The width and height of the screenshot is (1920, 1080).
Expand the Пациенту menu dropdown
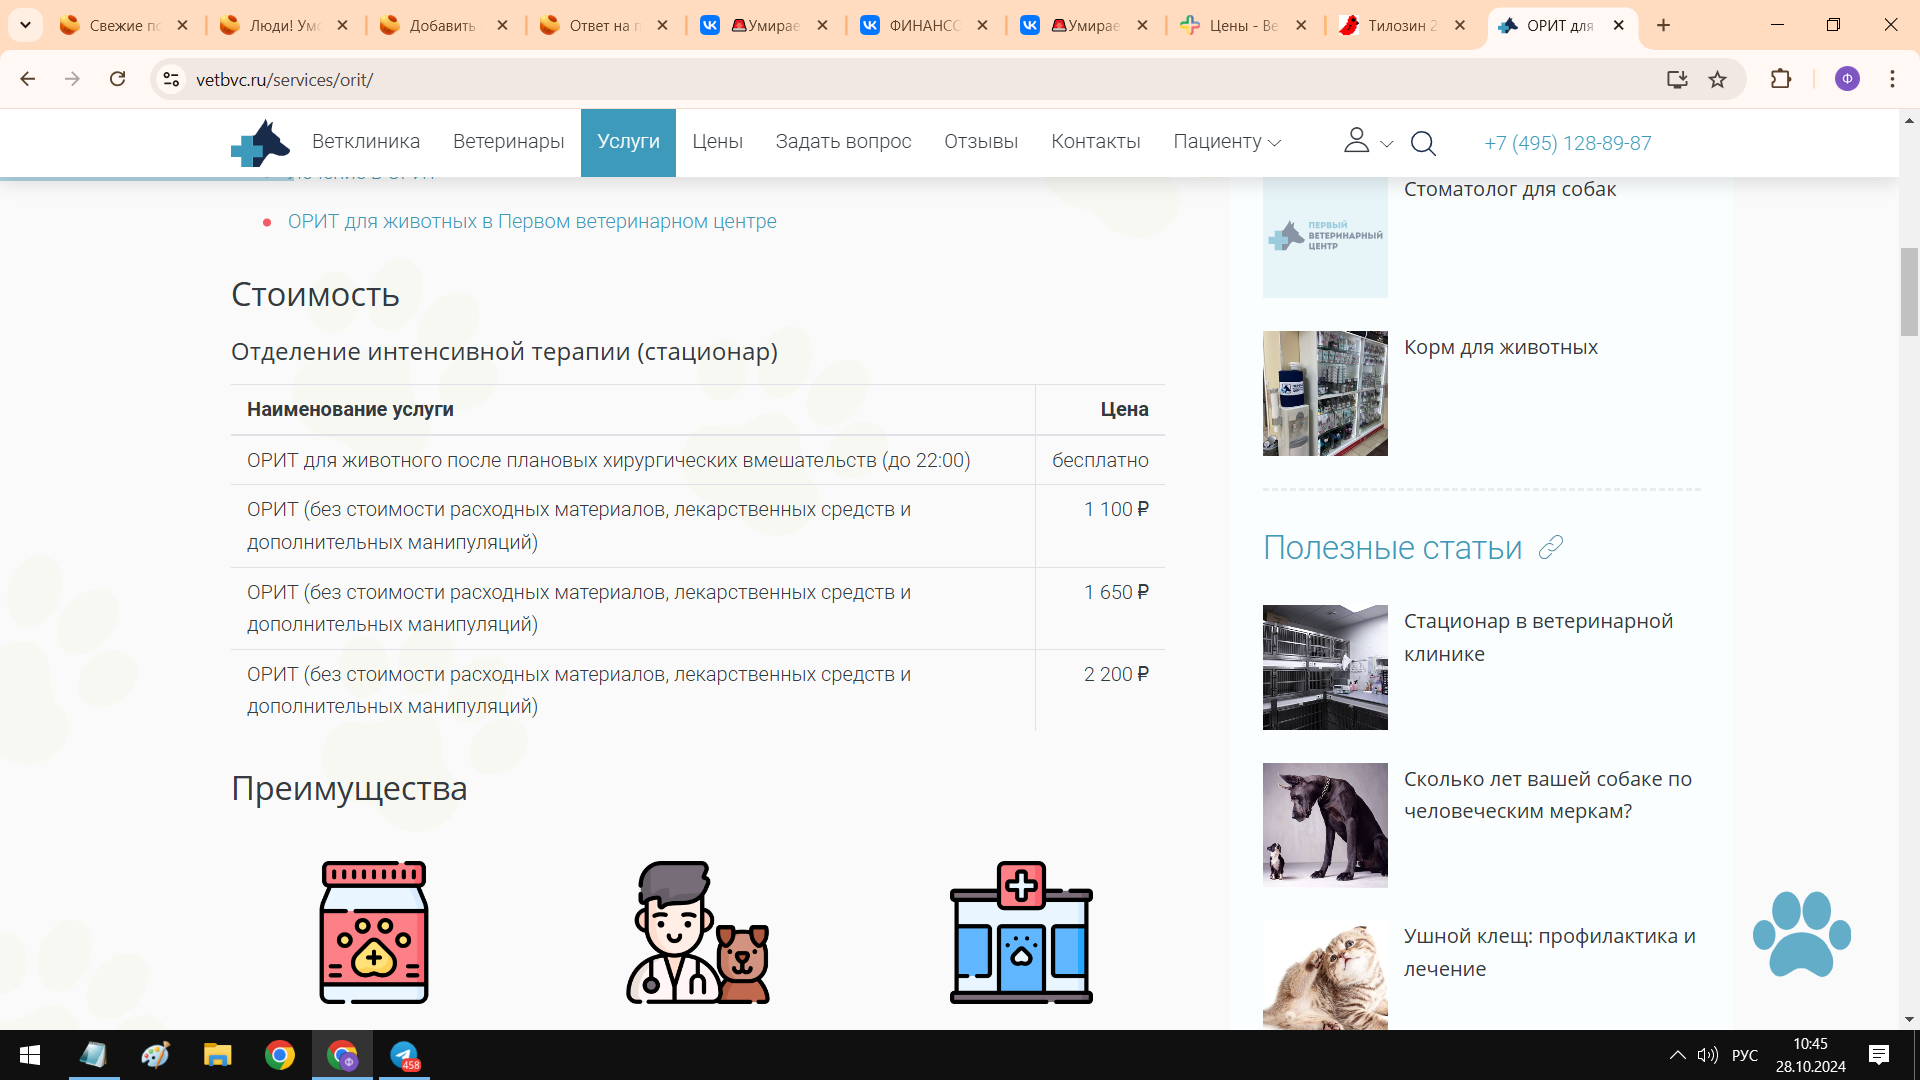tap(1227, 142)
